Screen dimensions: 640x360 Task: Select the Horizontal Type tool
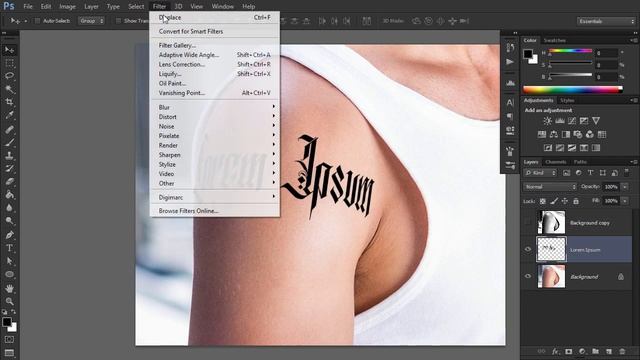9,248
